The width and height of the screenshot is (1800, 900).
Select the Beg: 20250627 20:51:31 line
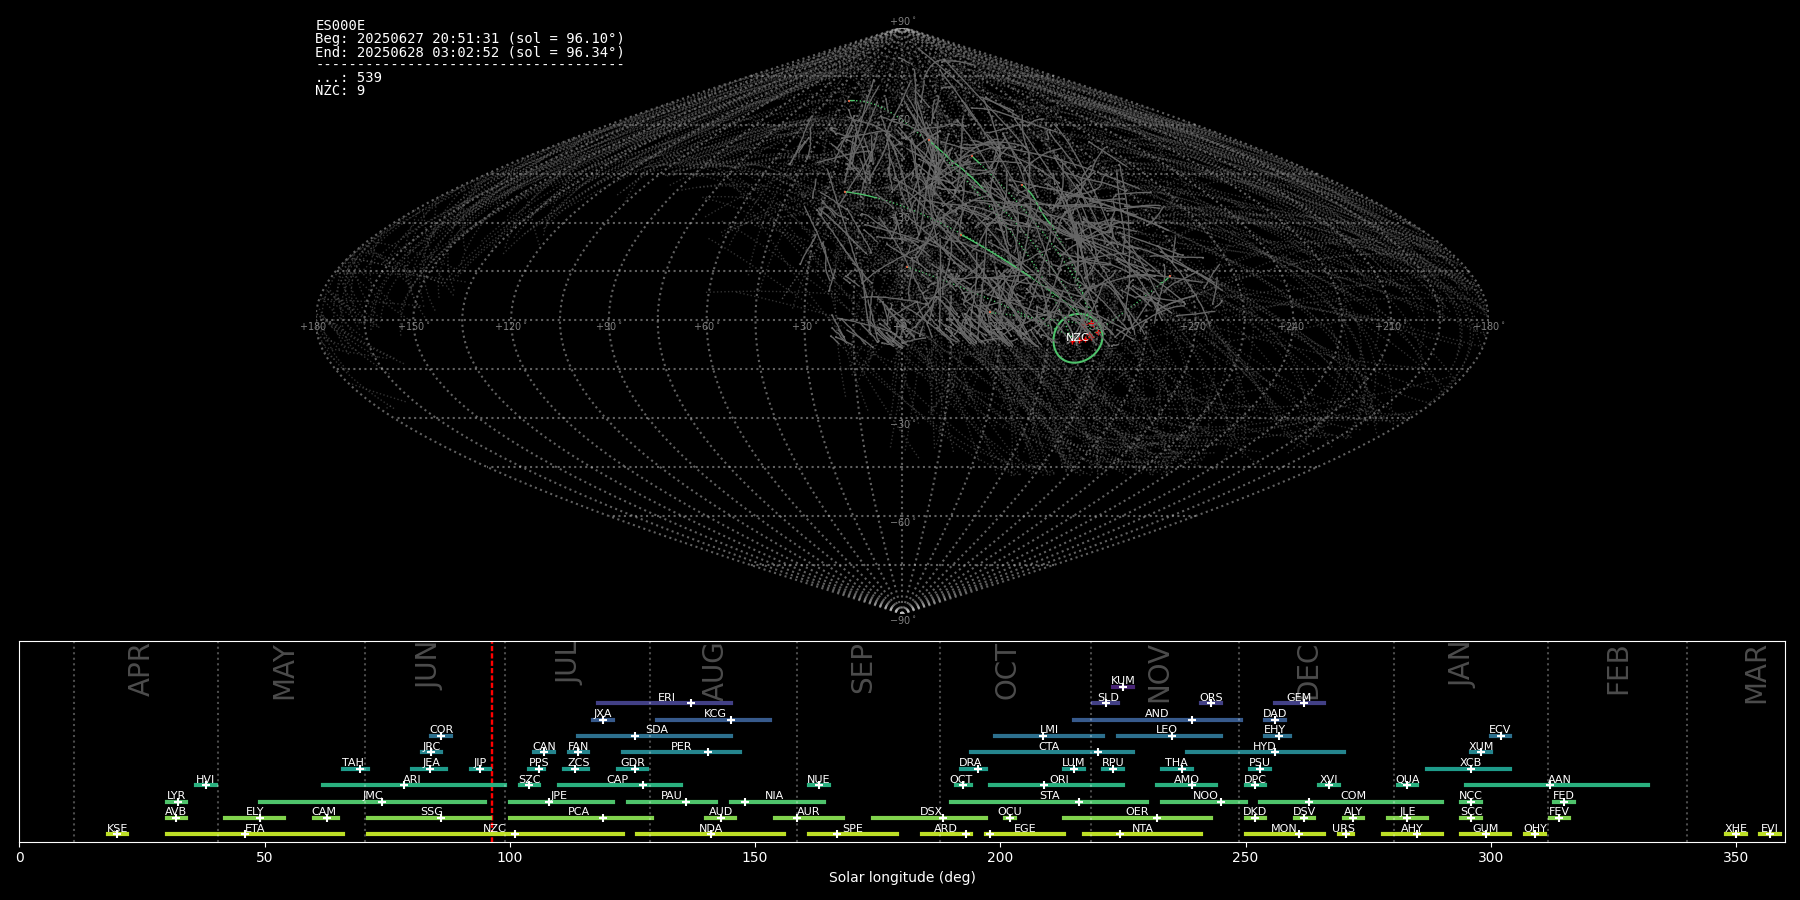click(x=469, y=39)
